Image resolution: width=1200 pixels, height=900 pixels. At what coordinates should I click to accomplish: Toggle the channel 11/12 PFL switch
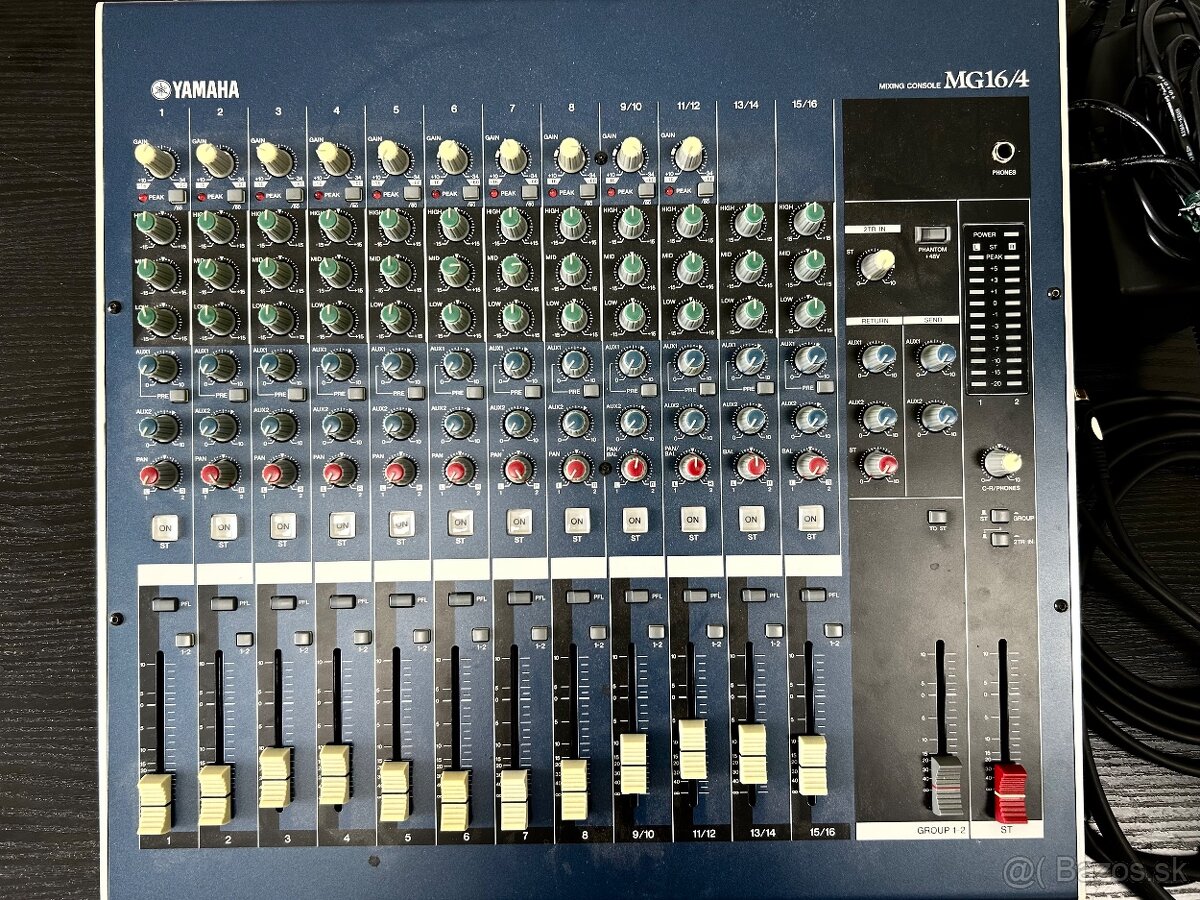695,596
